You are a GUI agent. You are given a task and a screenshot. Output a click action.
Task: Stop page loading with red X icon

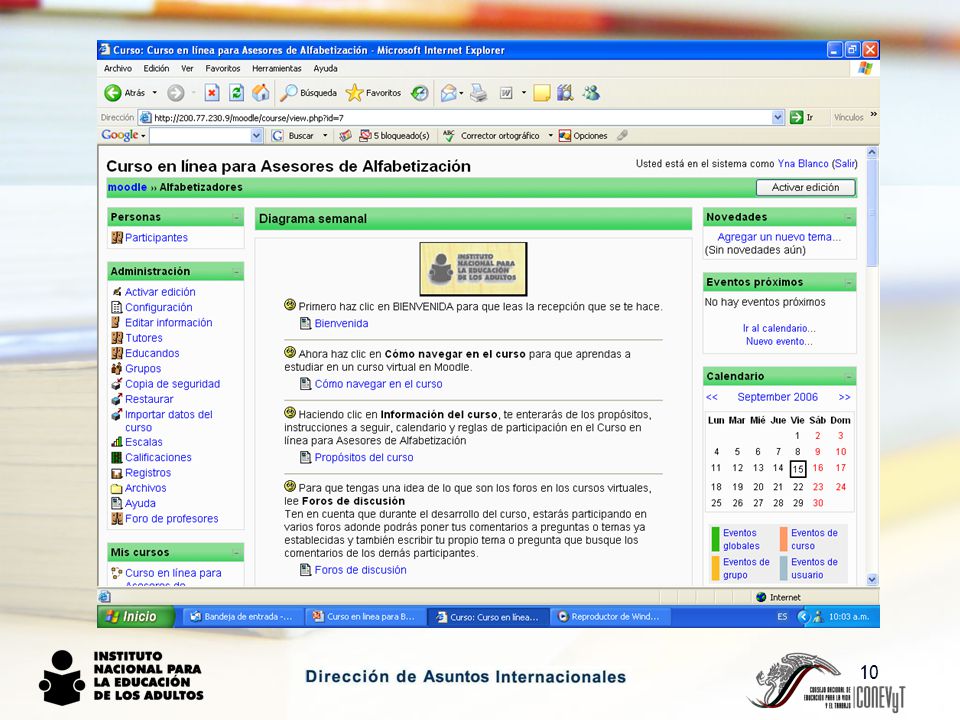[x=212, y=93]
